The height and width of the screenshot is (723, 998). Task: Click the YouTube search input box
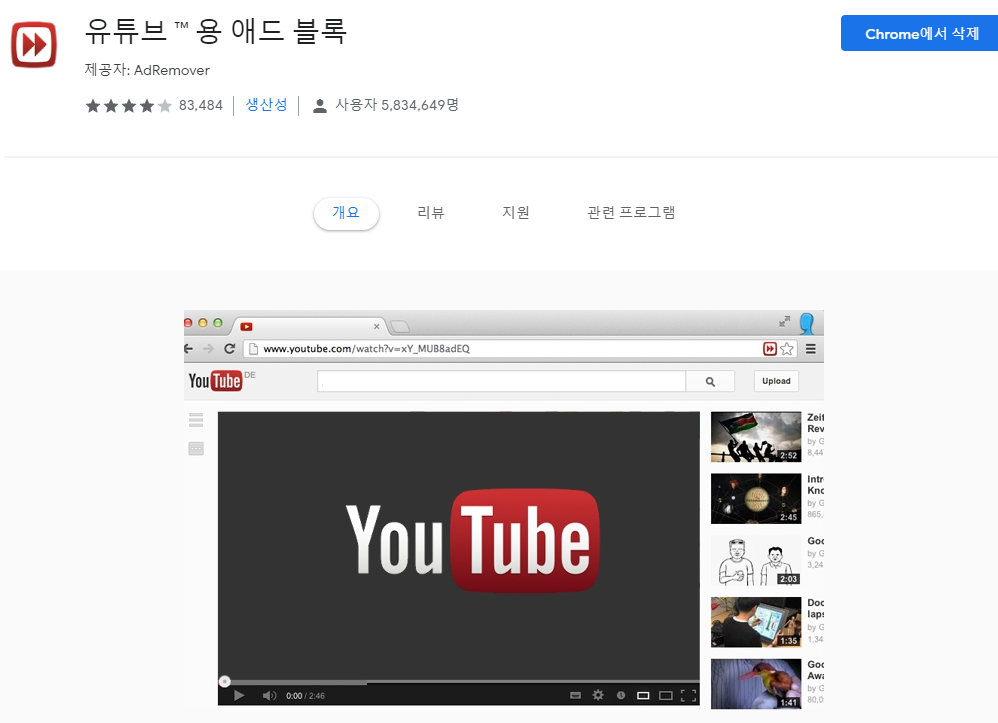click(x=502, y=381)
